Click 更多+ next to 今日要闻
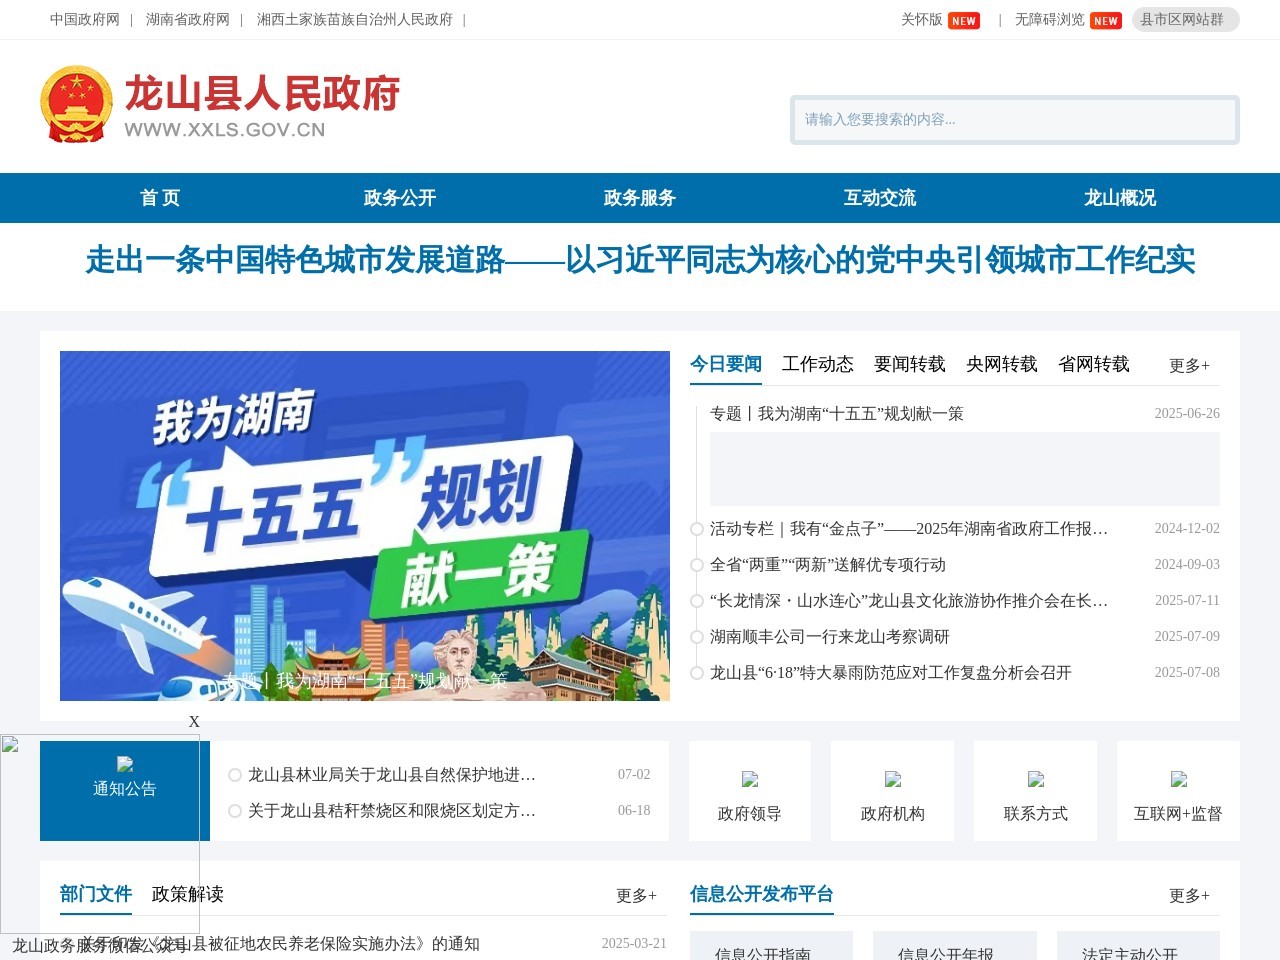 click(1189, 366)
